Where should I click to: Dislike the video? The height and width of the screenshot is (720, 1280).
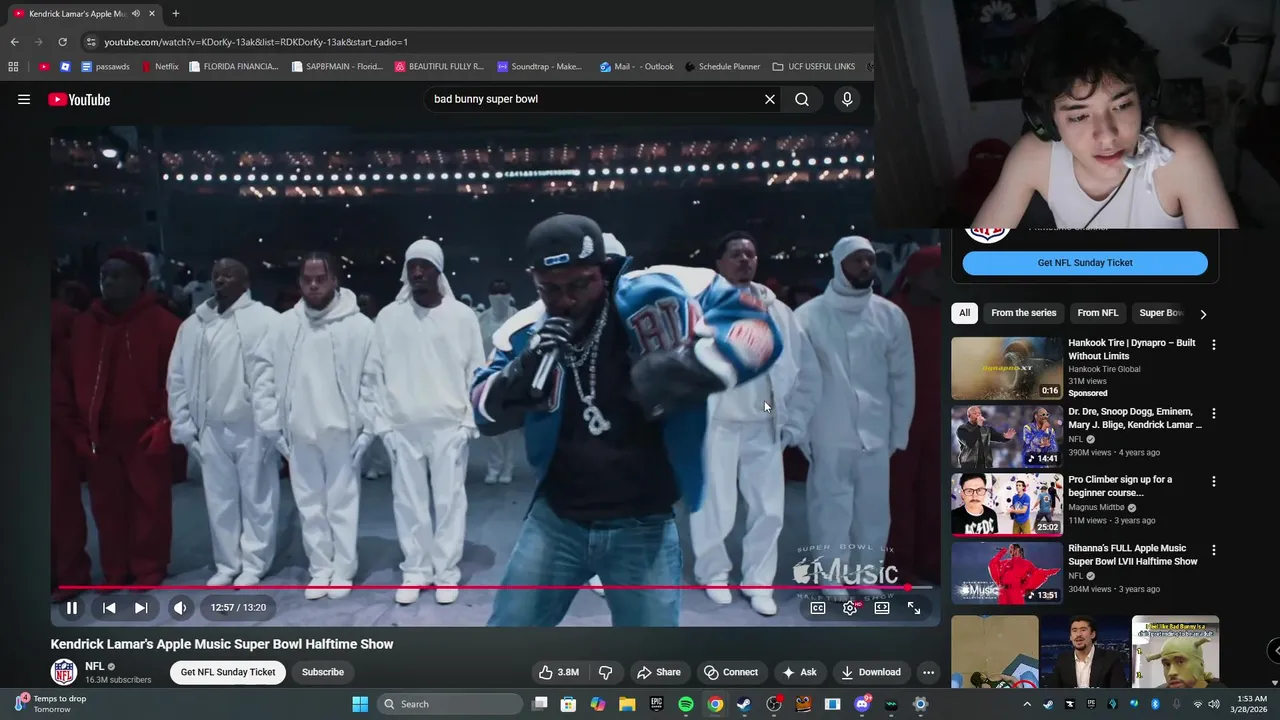(x=605, y=672)
